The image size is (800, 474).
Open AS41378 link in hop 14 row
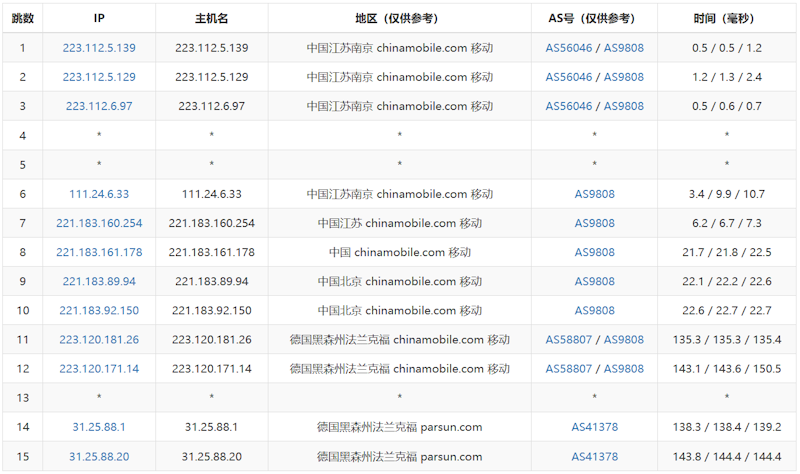594,427
